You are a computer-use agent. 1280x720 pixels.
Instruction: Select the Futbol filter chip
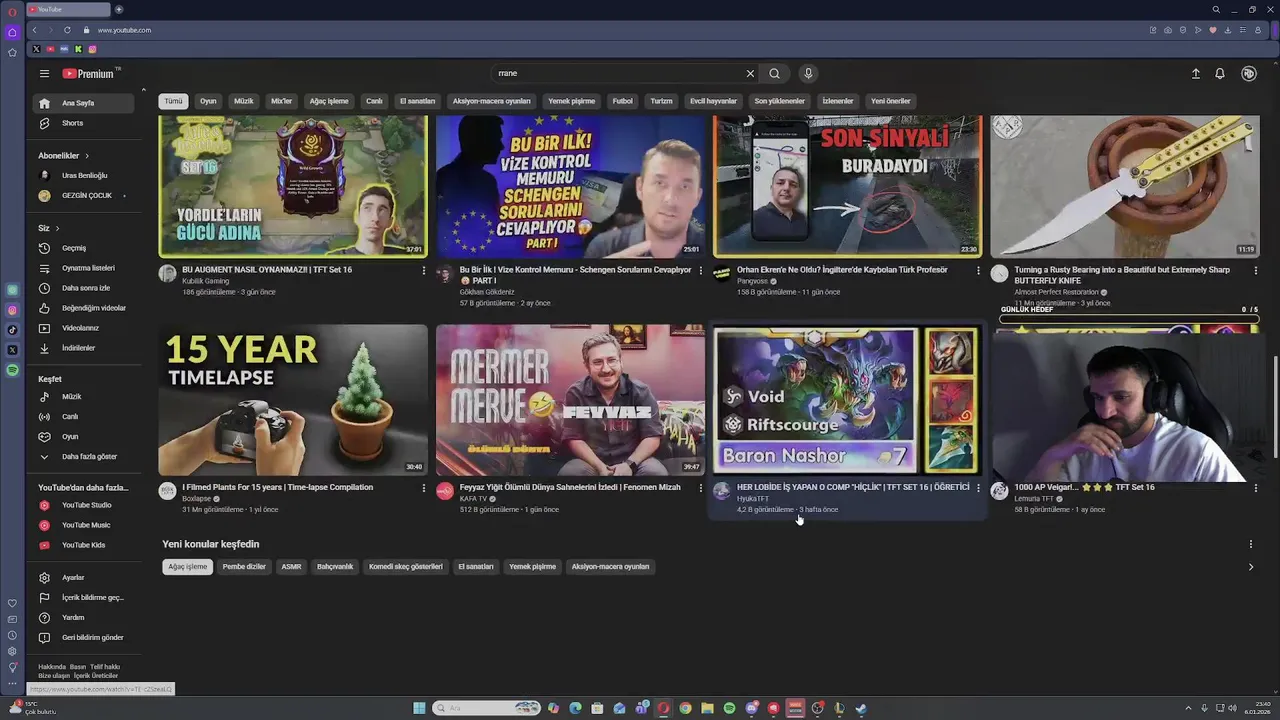[x=622, y=101]
